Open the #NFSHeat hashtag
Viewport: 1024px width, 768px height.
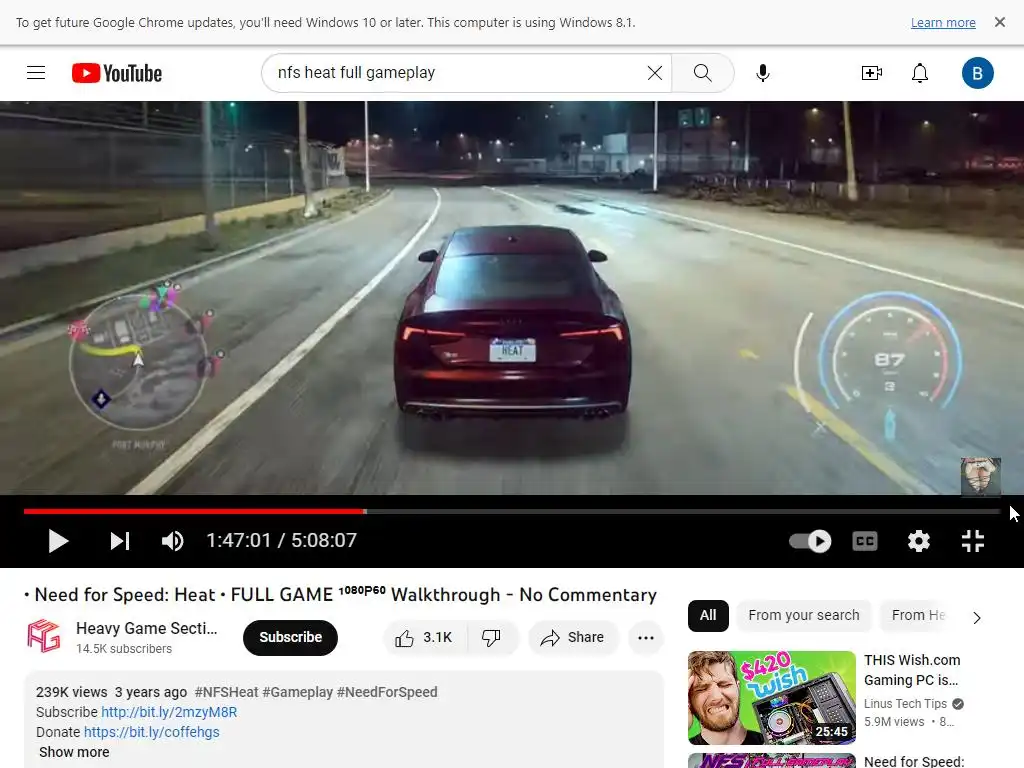point(227,692)
